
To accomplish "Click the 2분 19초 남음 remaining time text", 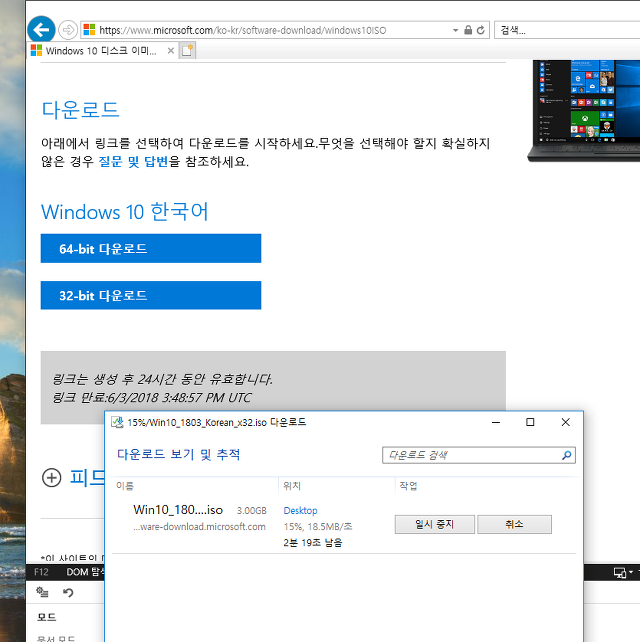I will (312, 543).
